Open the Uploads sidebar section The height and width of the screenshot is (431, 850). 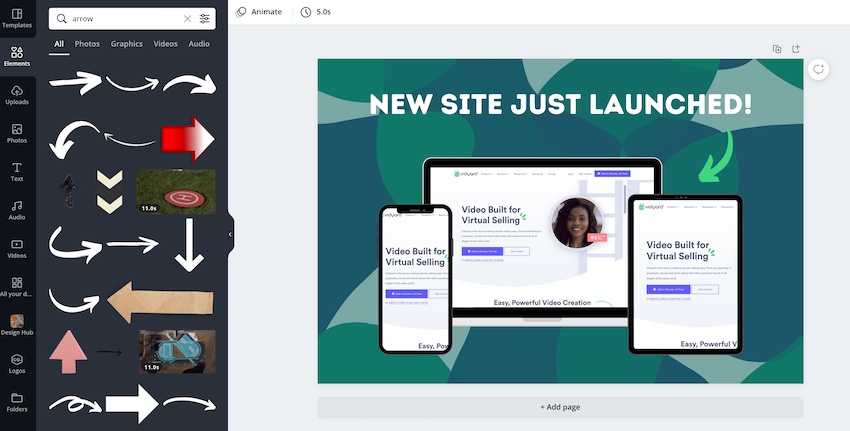point(17,95)
